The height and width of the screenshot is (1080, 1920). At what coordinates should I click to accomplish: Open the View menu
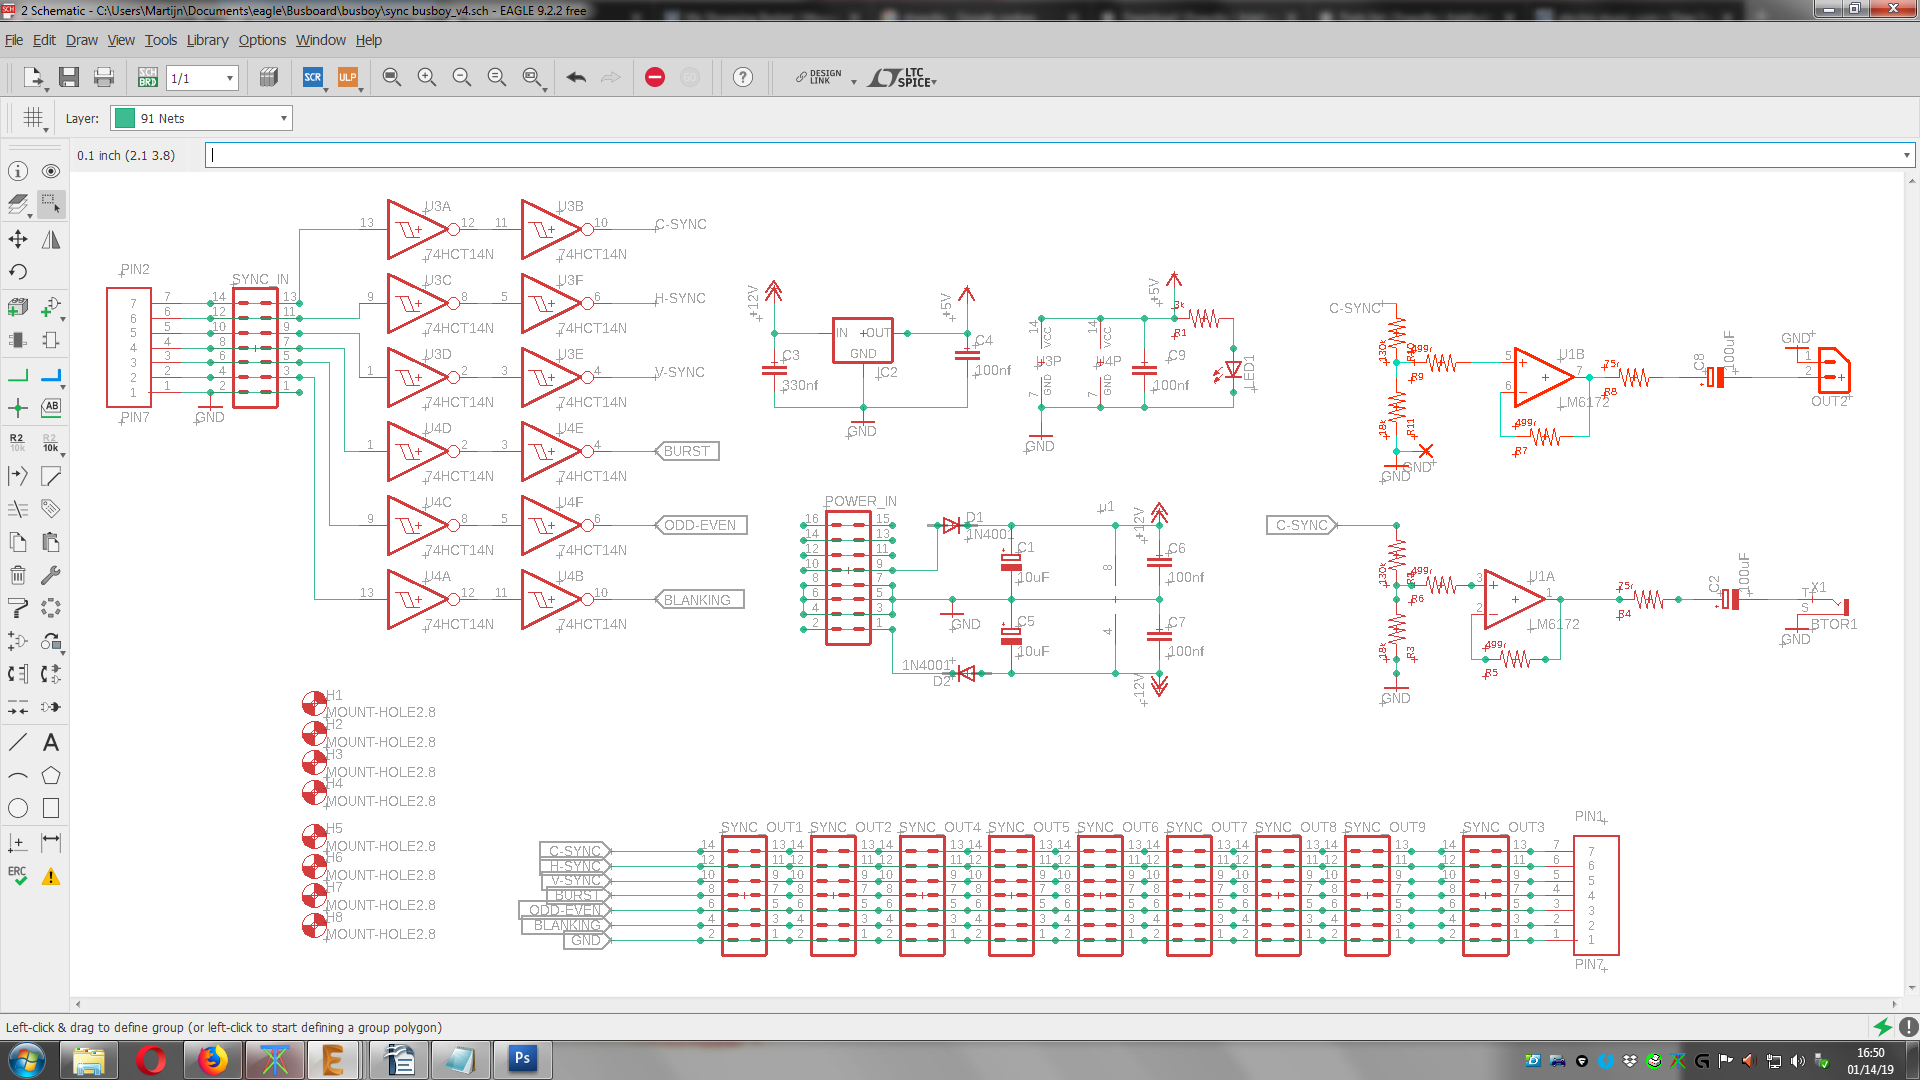point(121,40)
